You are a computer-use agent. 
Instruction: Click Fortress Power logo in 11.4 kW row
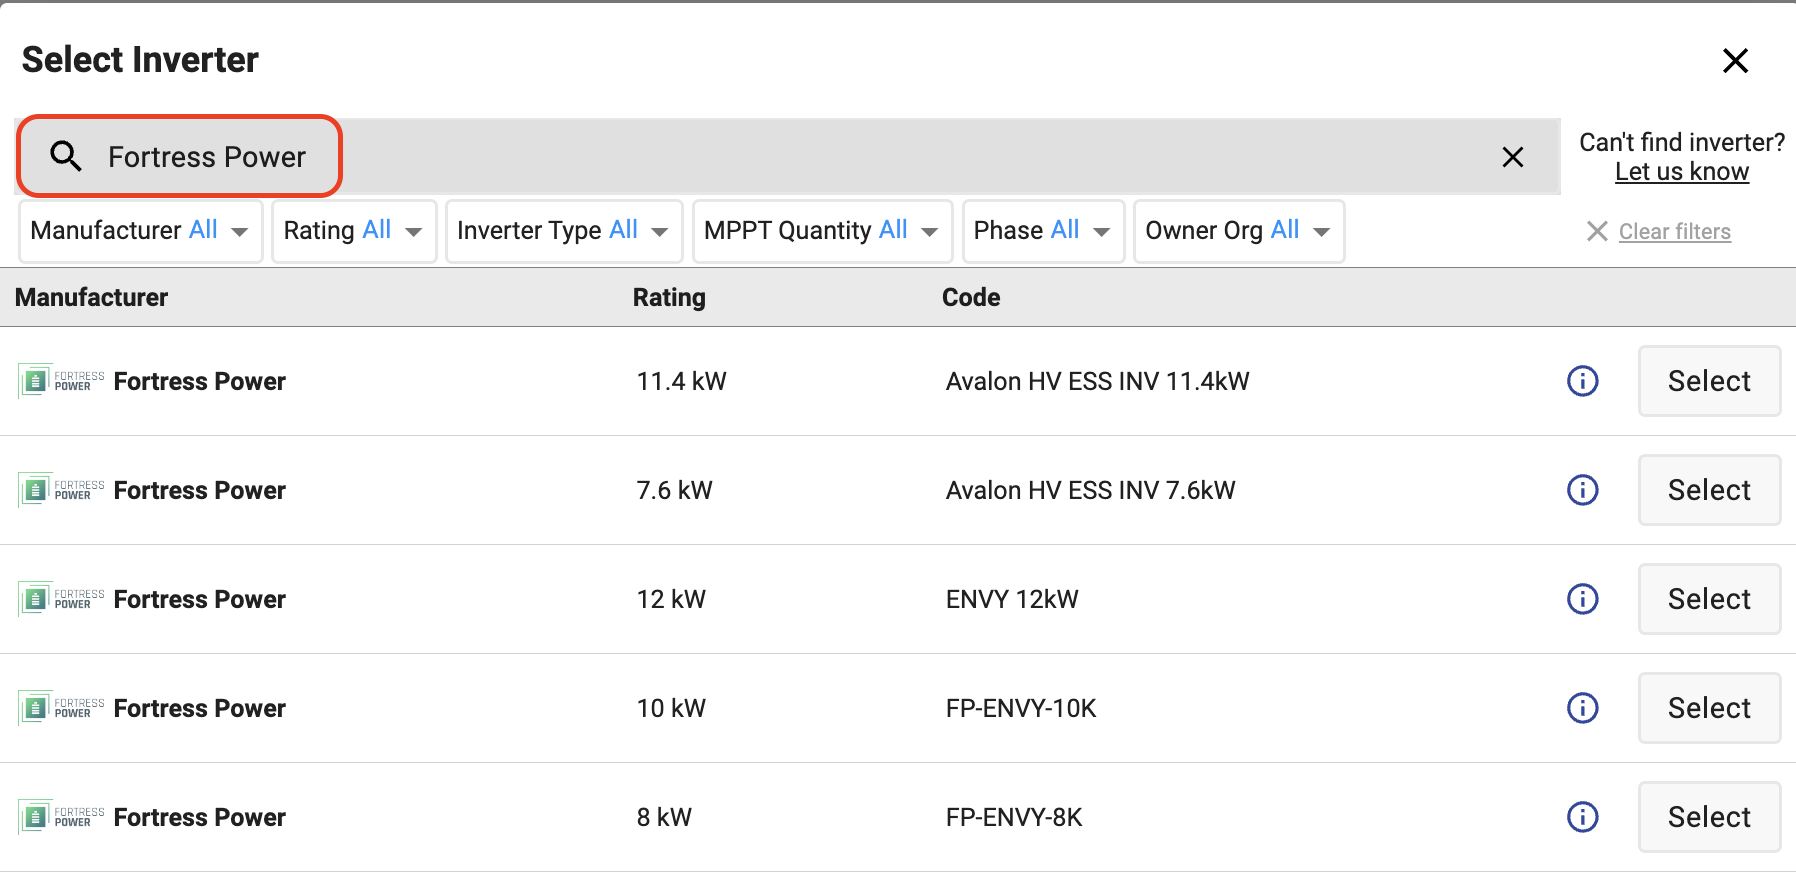pyautogui.click(x=61, y=381)
